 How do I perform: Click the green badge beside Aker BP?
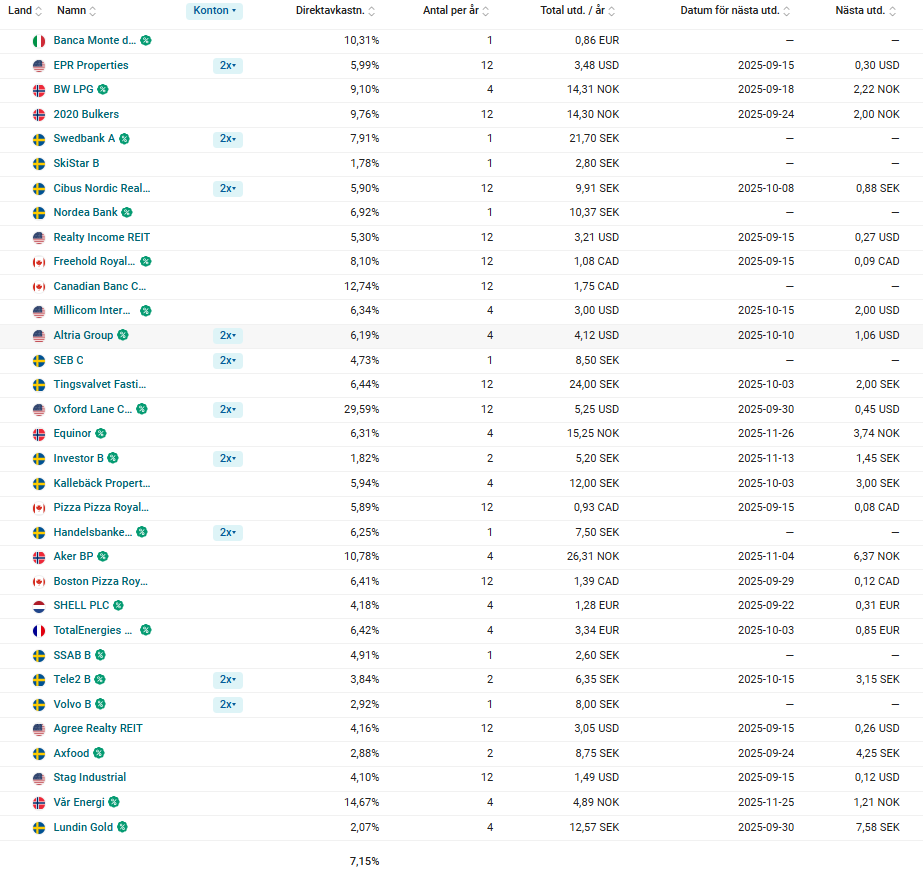click(103, 557)
